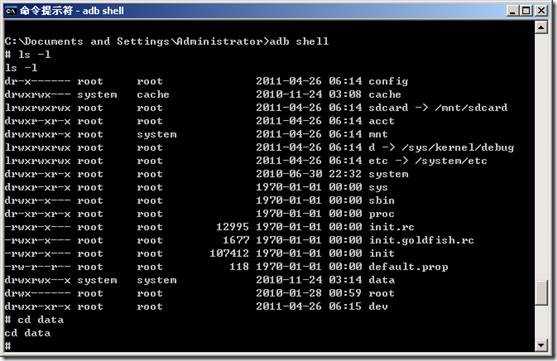The width and height of the screenshot is (557, 361).
Task: Select the 'system' directory name dated 2010-06-30
Action: (x=388, y=174)
